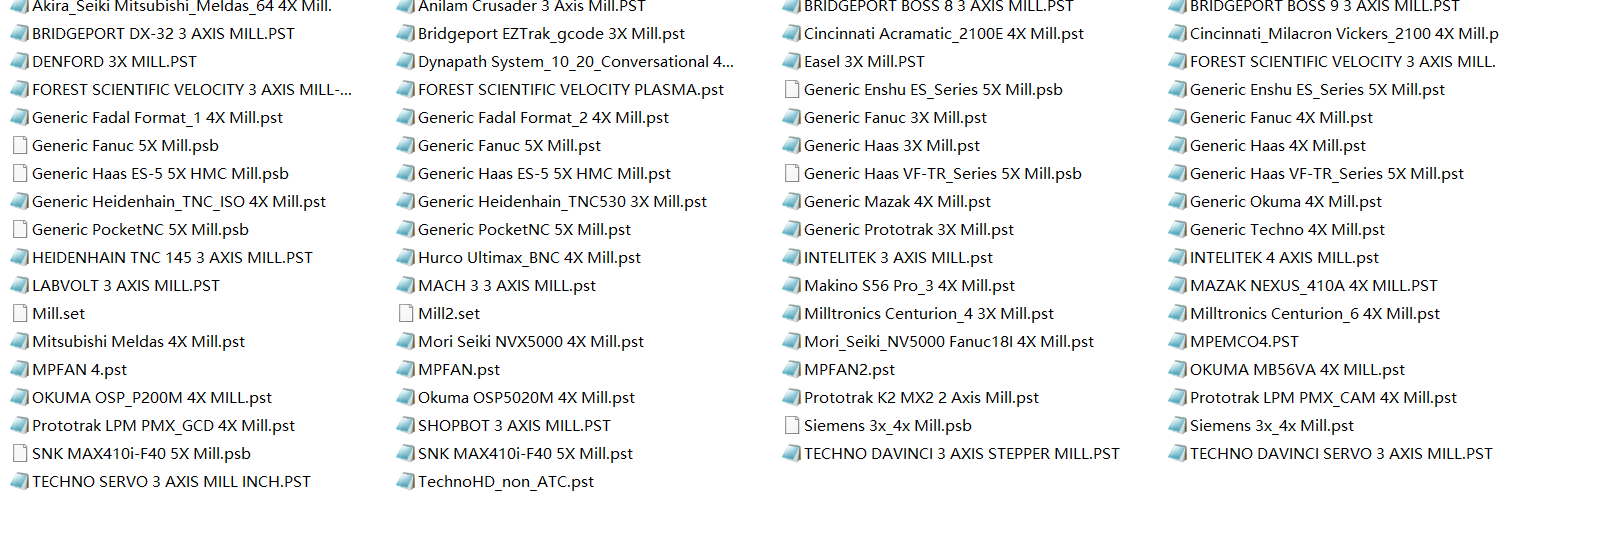1611x540 pixels.
Task: Select file Mitsubishi Meldas 4X Mill.pst
Action: [138, 341]
